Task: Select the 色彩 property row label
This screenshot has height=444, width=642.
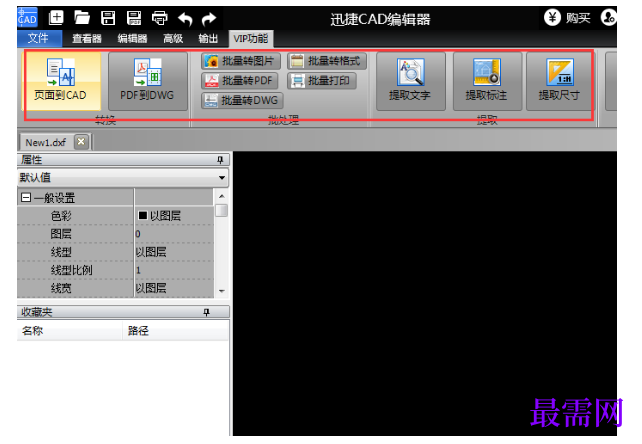Action: (x=61, y=216)
